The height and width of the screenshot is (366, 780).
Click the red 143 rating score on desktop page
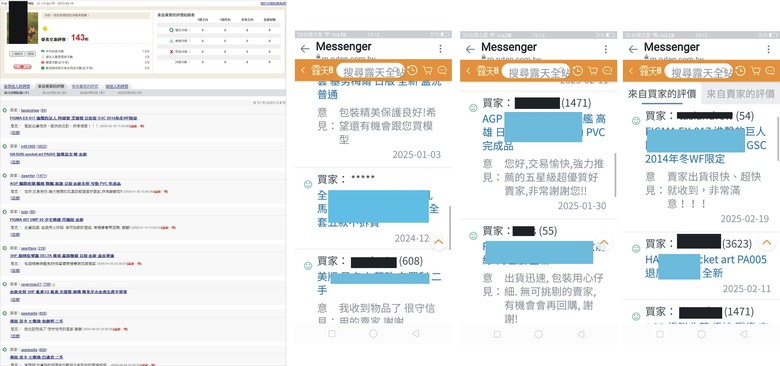pos(77,38)
